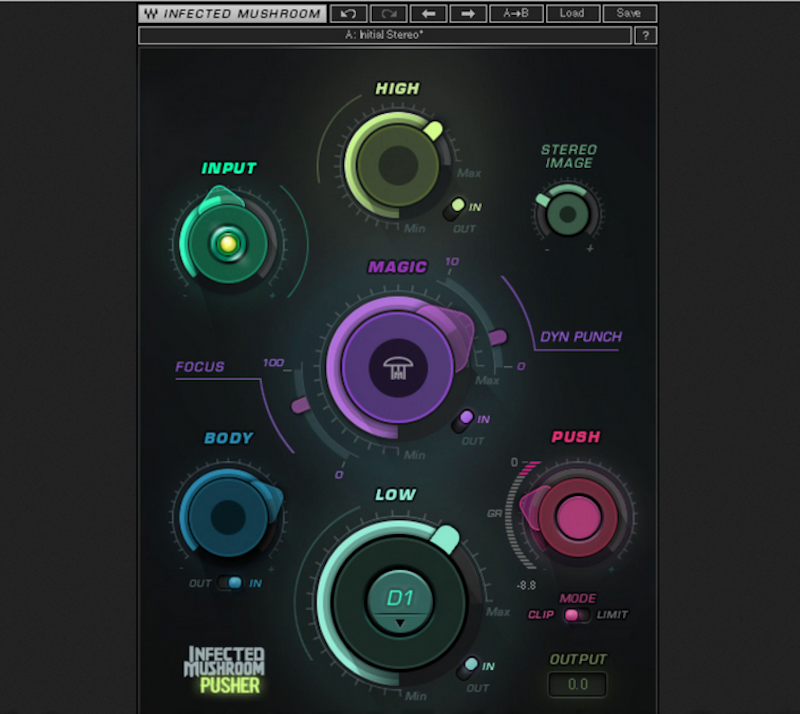Click the Undo arrow button
The height and width of the screenshot is (714, 800).
349,13
